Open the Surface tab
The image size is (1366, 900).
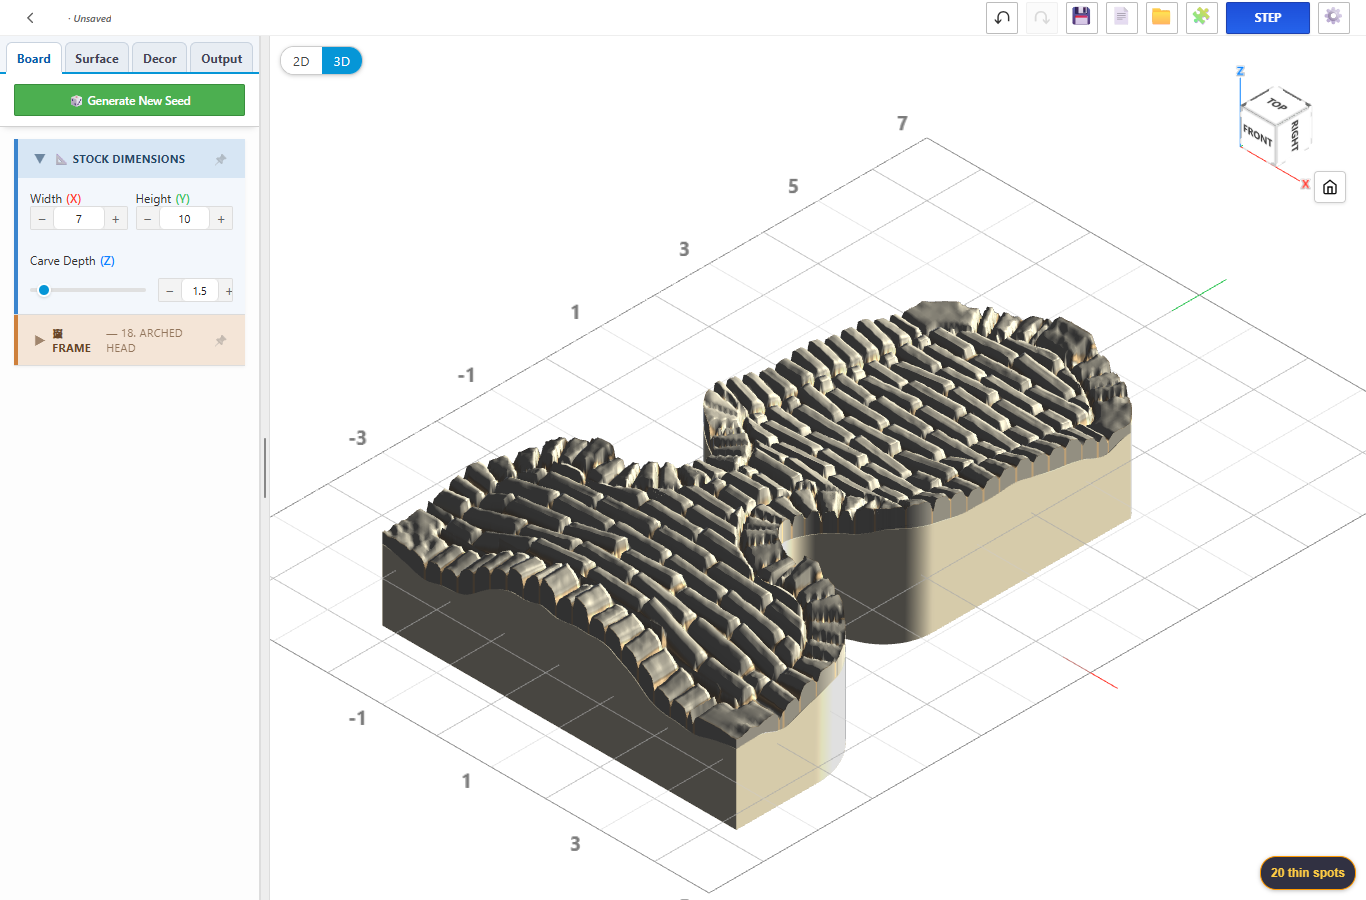(x=97, y=58)
